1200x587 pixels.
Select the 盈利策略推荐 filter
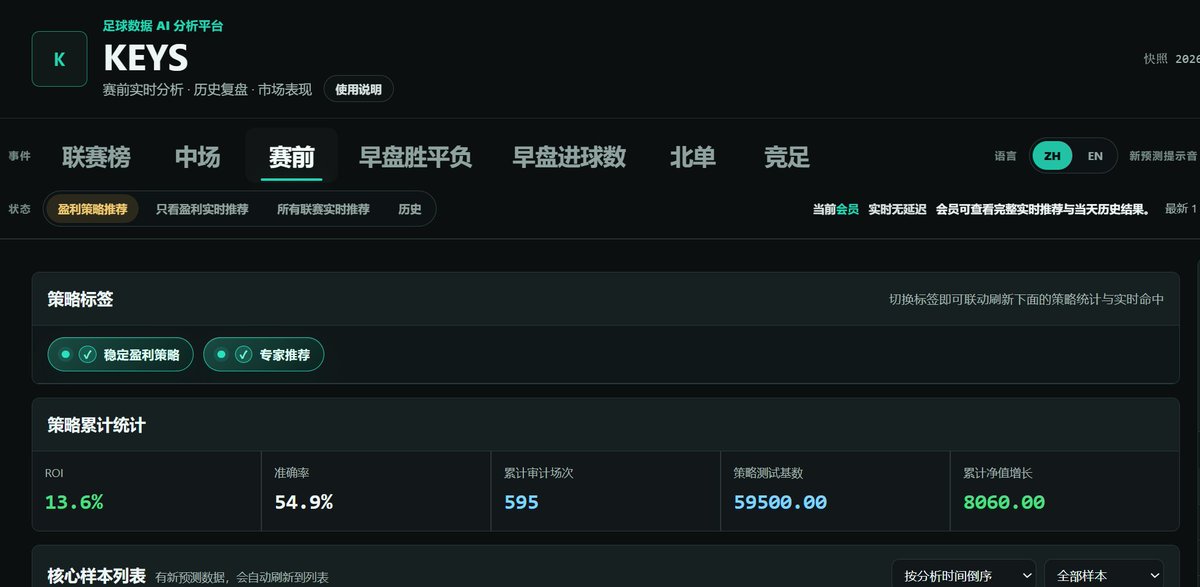point(92,209)
